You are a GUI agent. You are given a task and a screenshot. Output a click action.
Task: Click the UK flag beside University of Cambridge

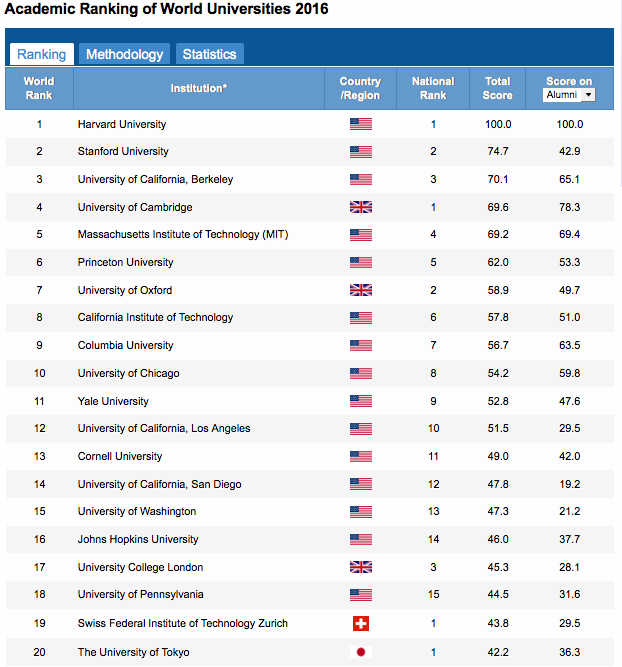tap(360, 208)
